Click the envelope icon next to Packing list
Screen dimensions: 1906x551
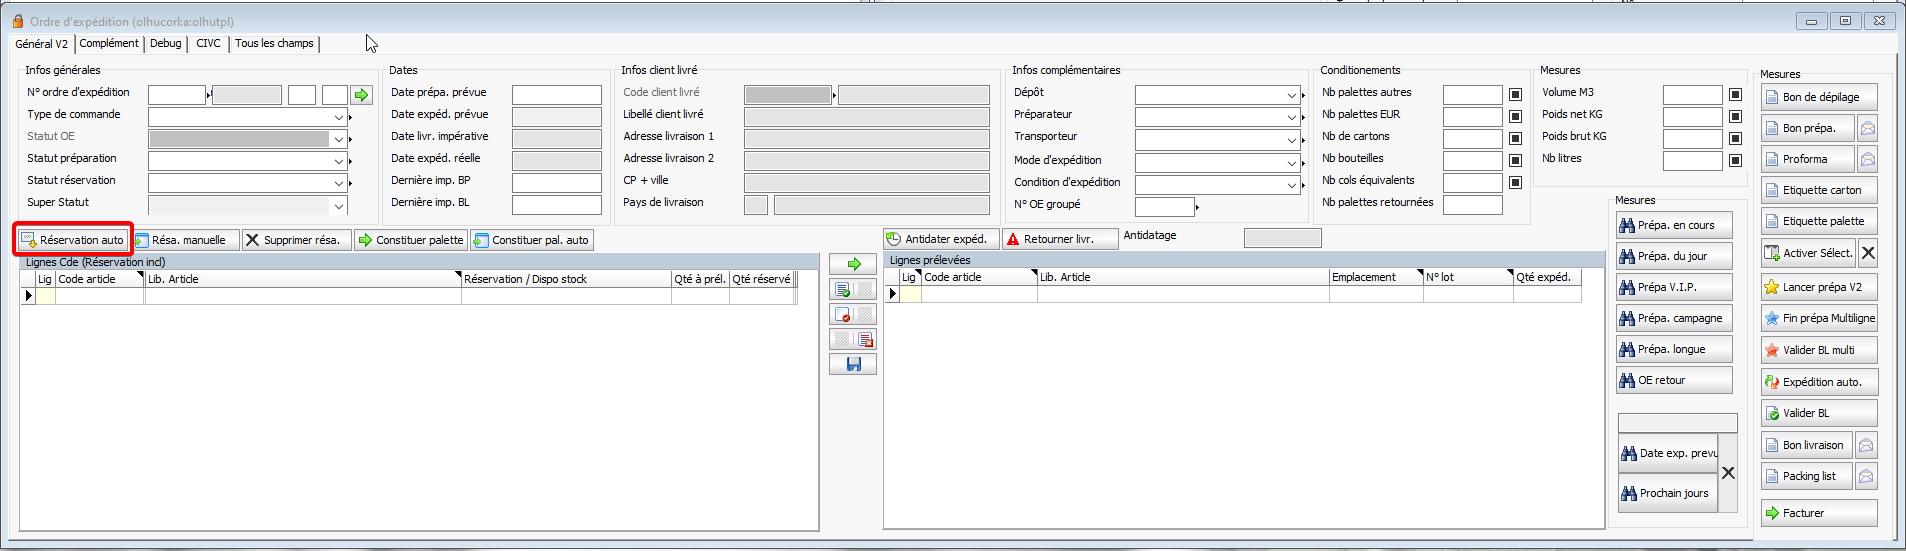(1866, 477)
